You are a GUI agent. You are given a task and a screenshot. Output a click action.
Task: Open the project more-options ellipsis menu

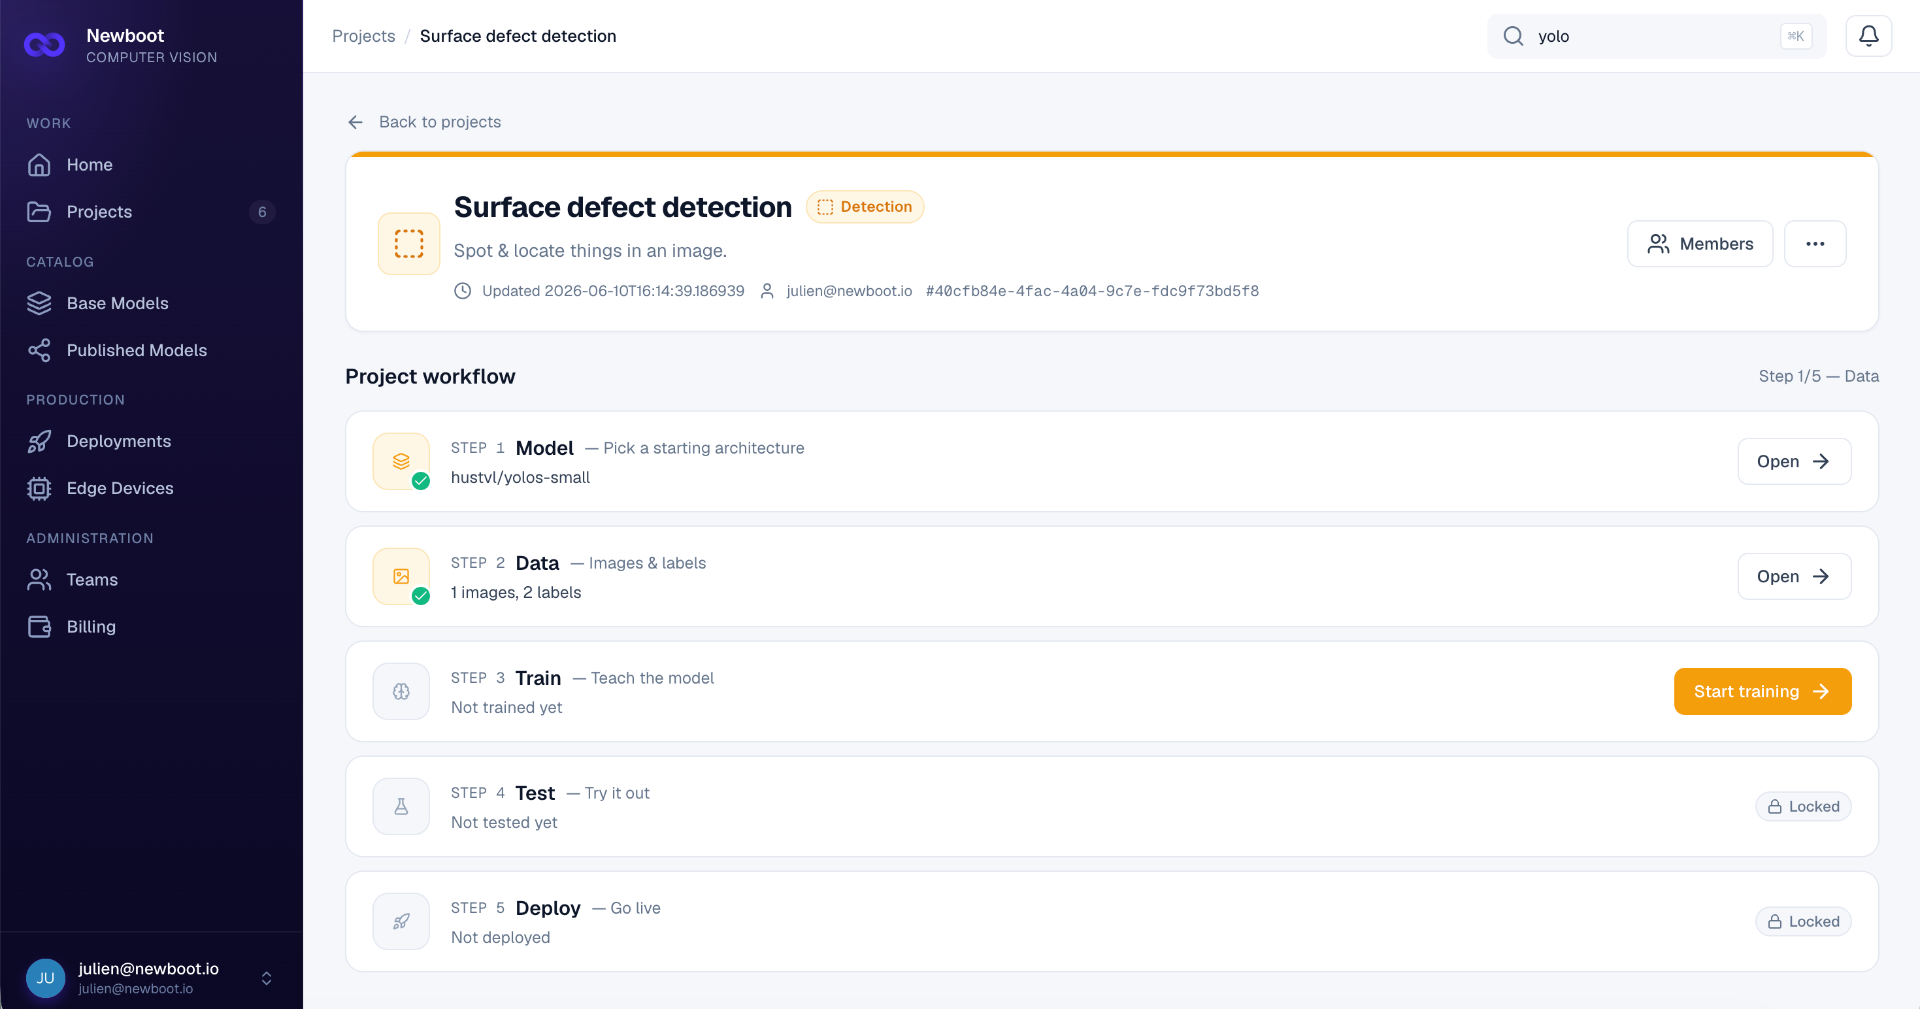pyautogui.click(x=1815, y=244)
